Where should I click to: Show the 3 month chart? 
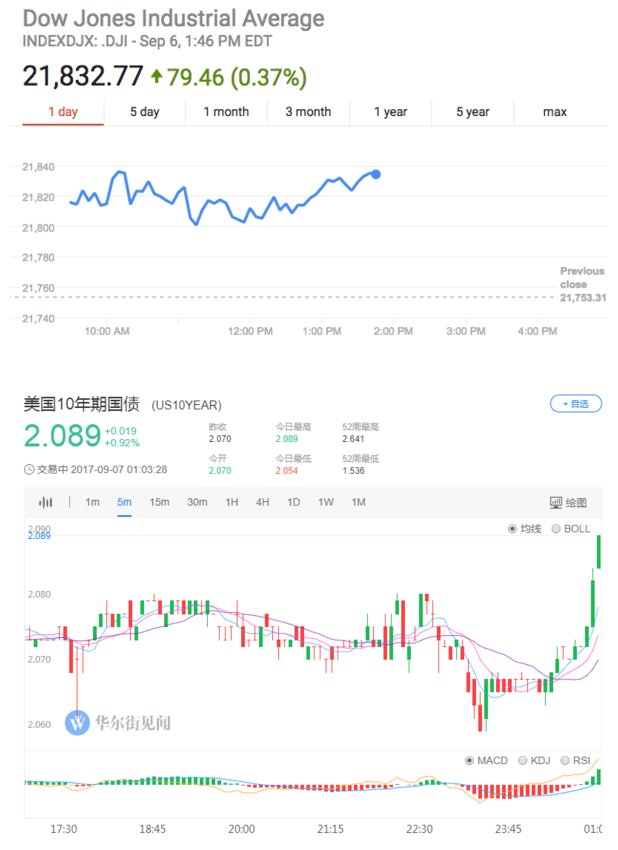[x=308, y=112]
